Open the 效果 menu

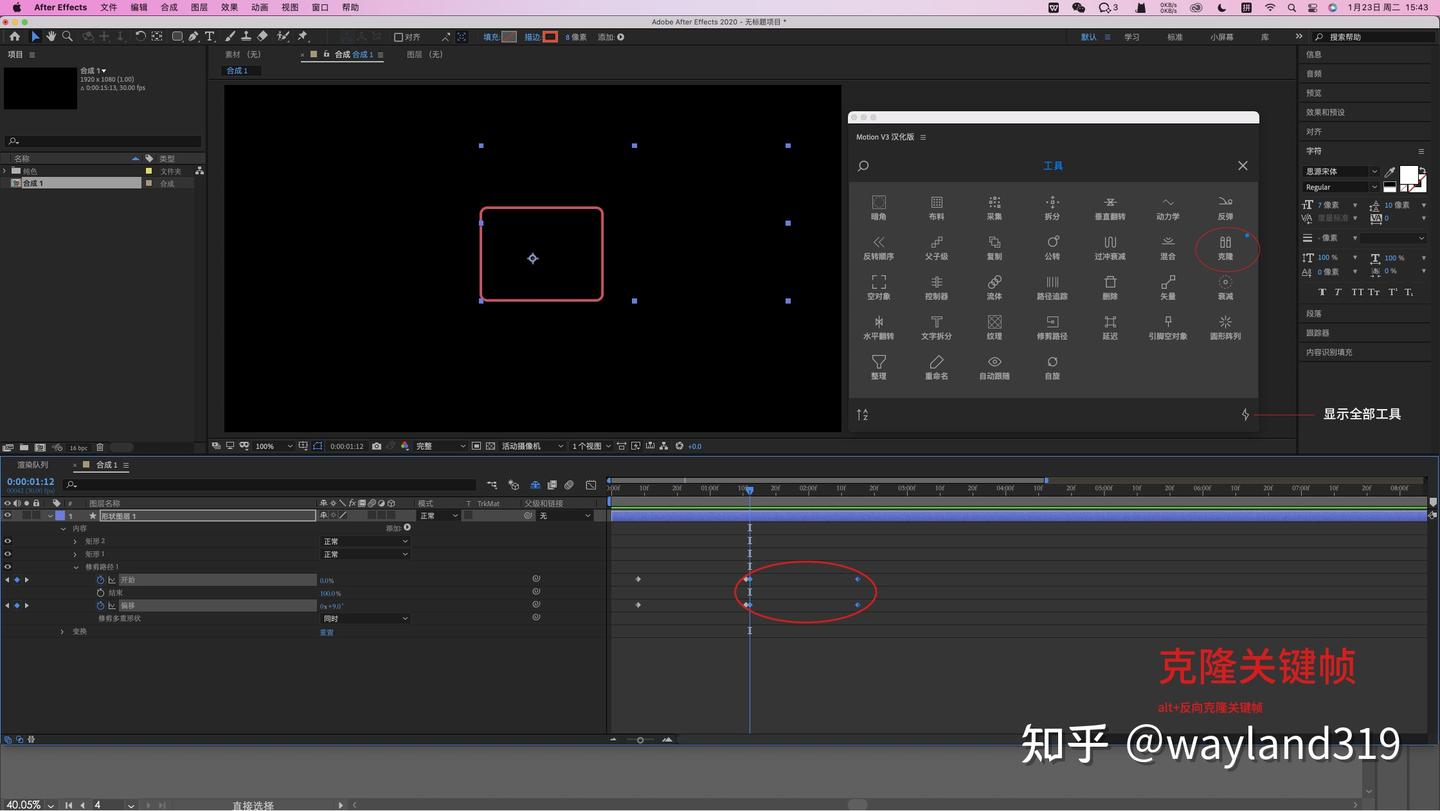(229, 7)
